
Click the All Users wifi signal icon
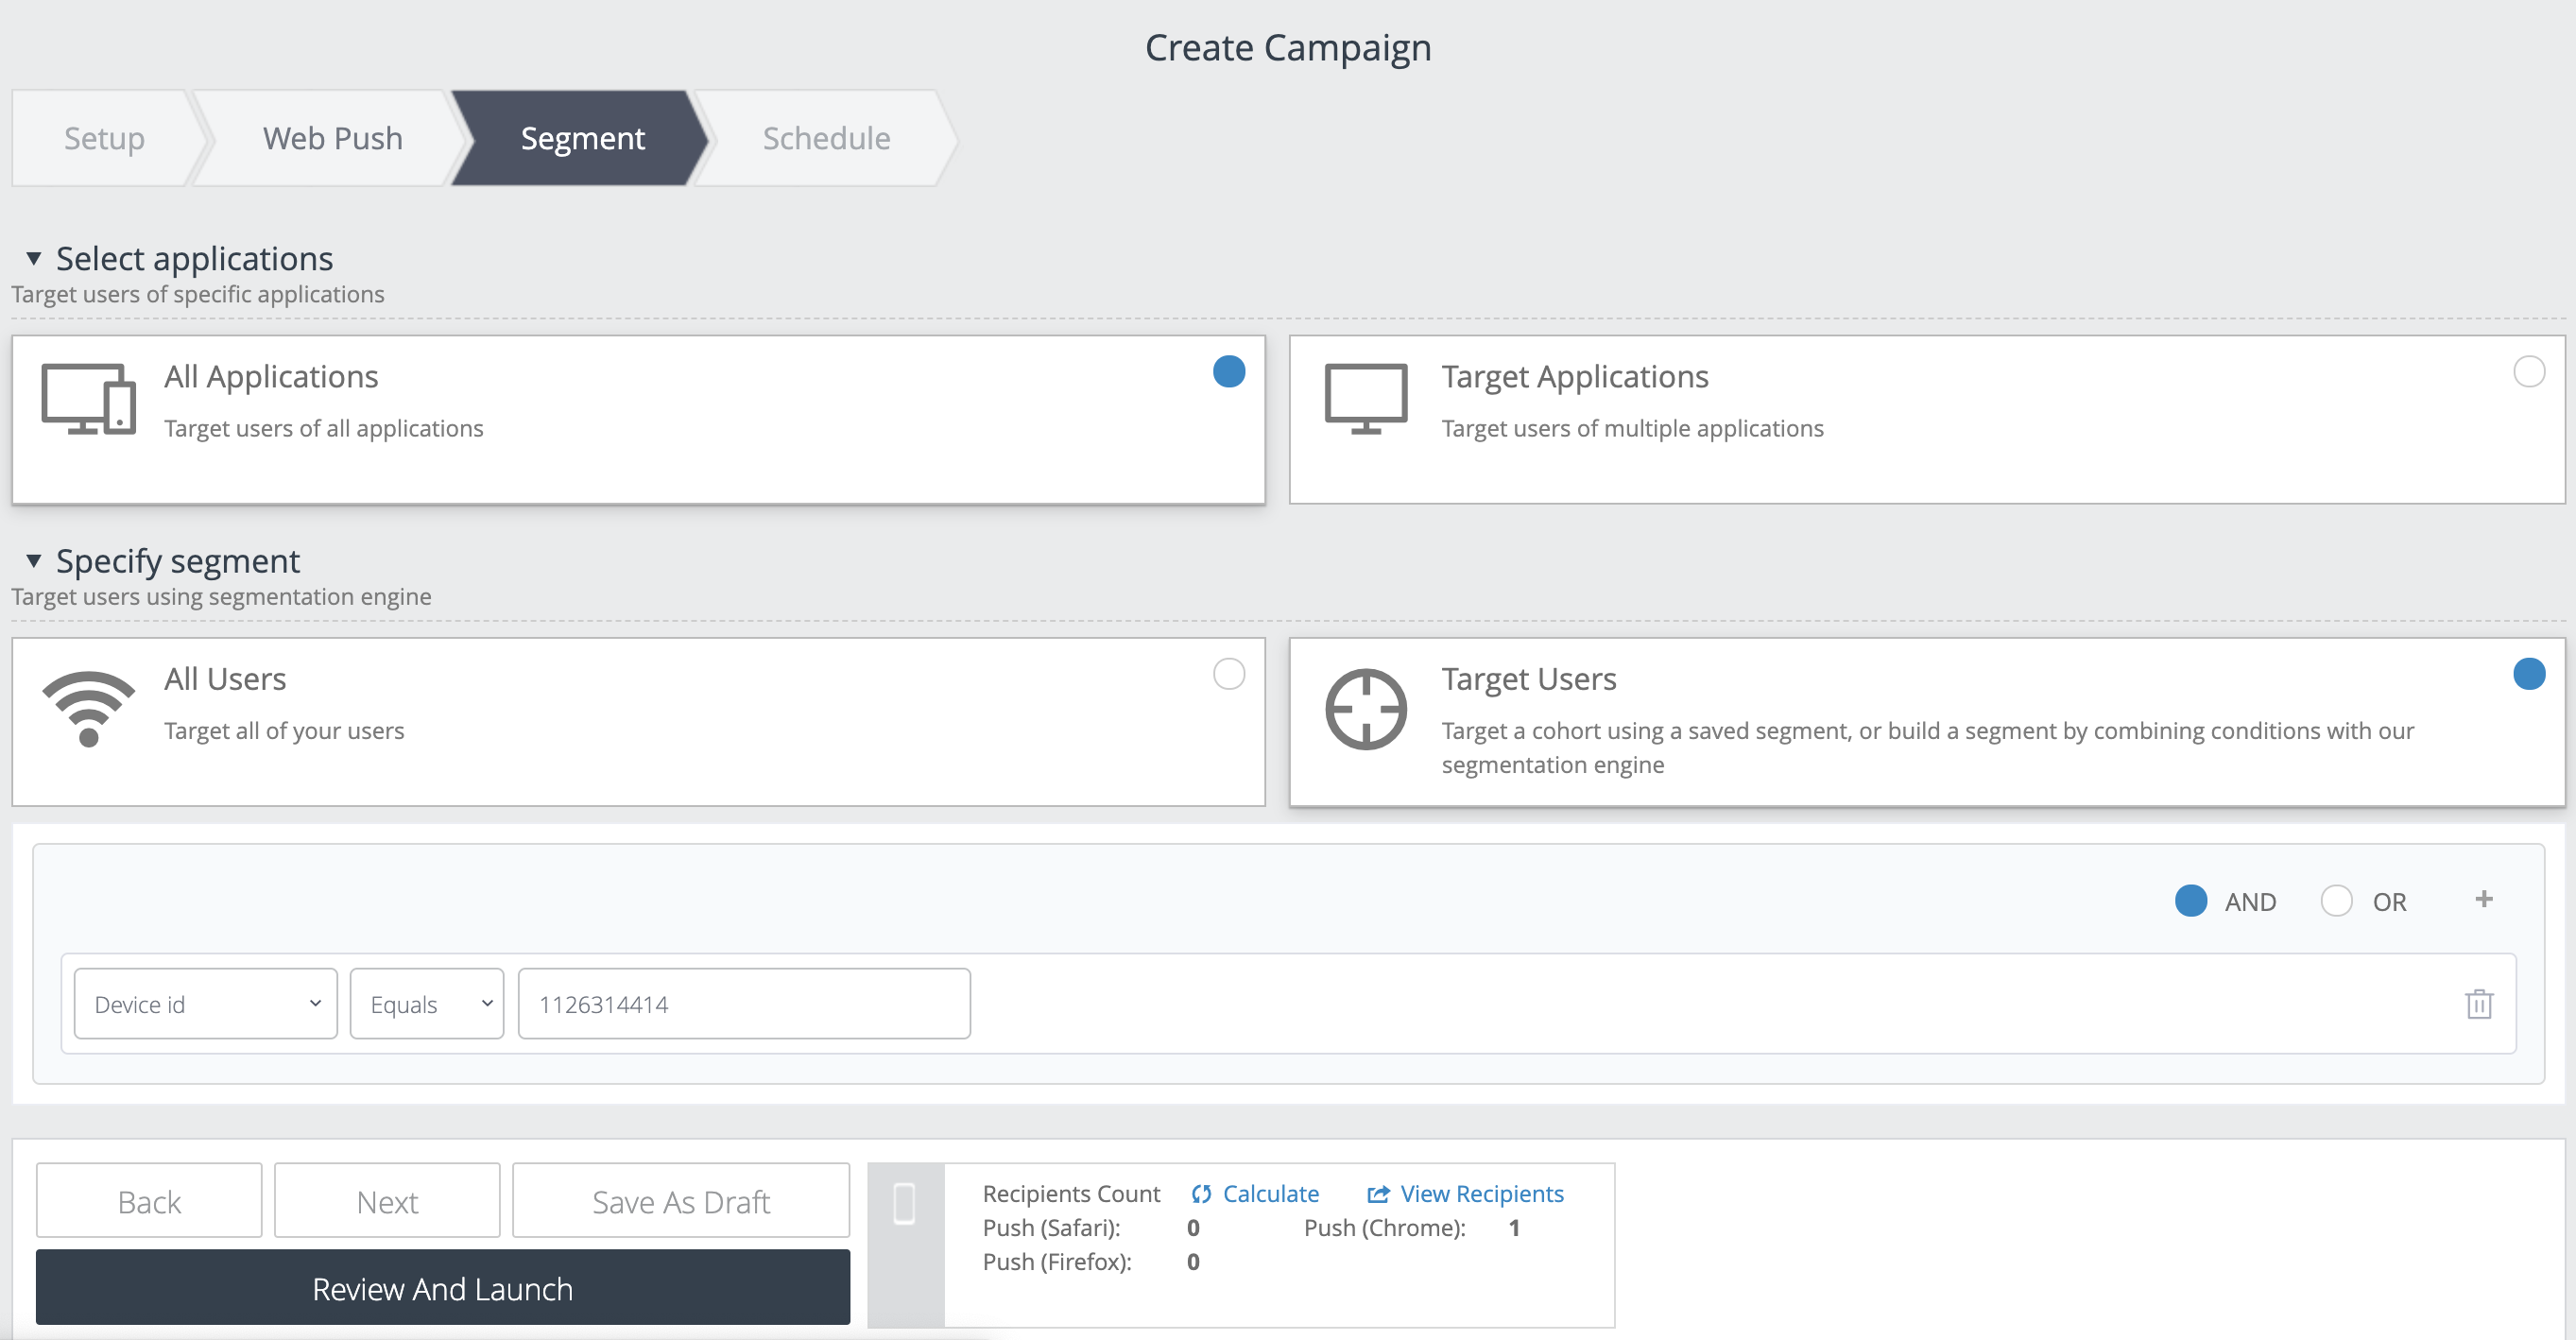click(x=88, y=708)
